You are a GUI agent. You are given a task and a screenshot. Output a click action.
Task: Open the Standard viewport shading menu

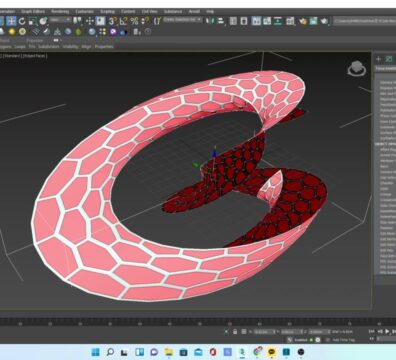click(12, 56)
